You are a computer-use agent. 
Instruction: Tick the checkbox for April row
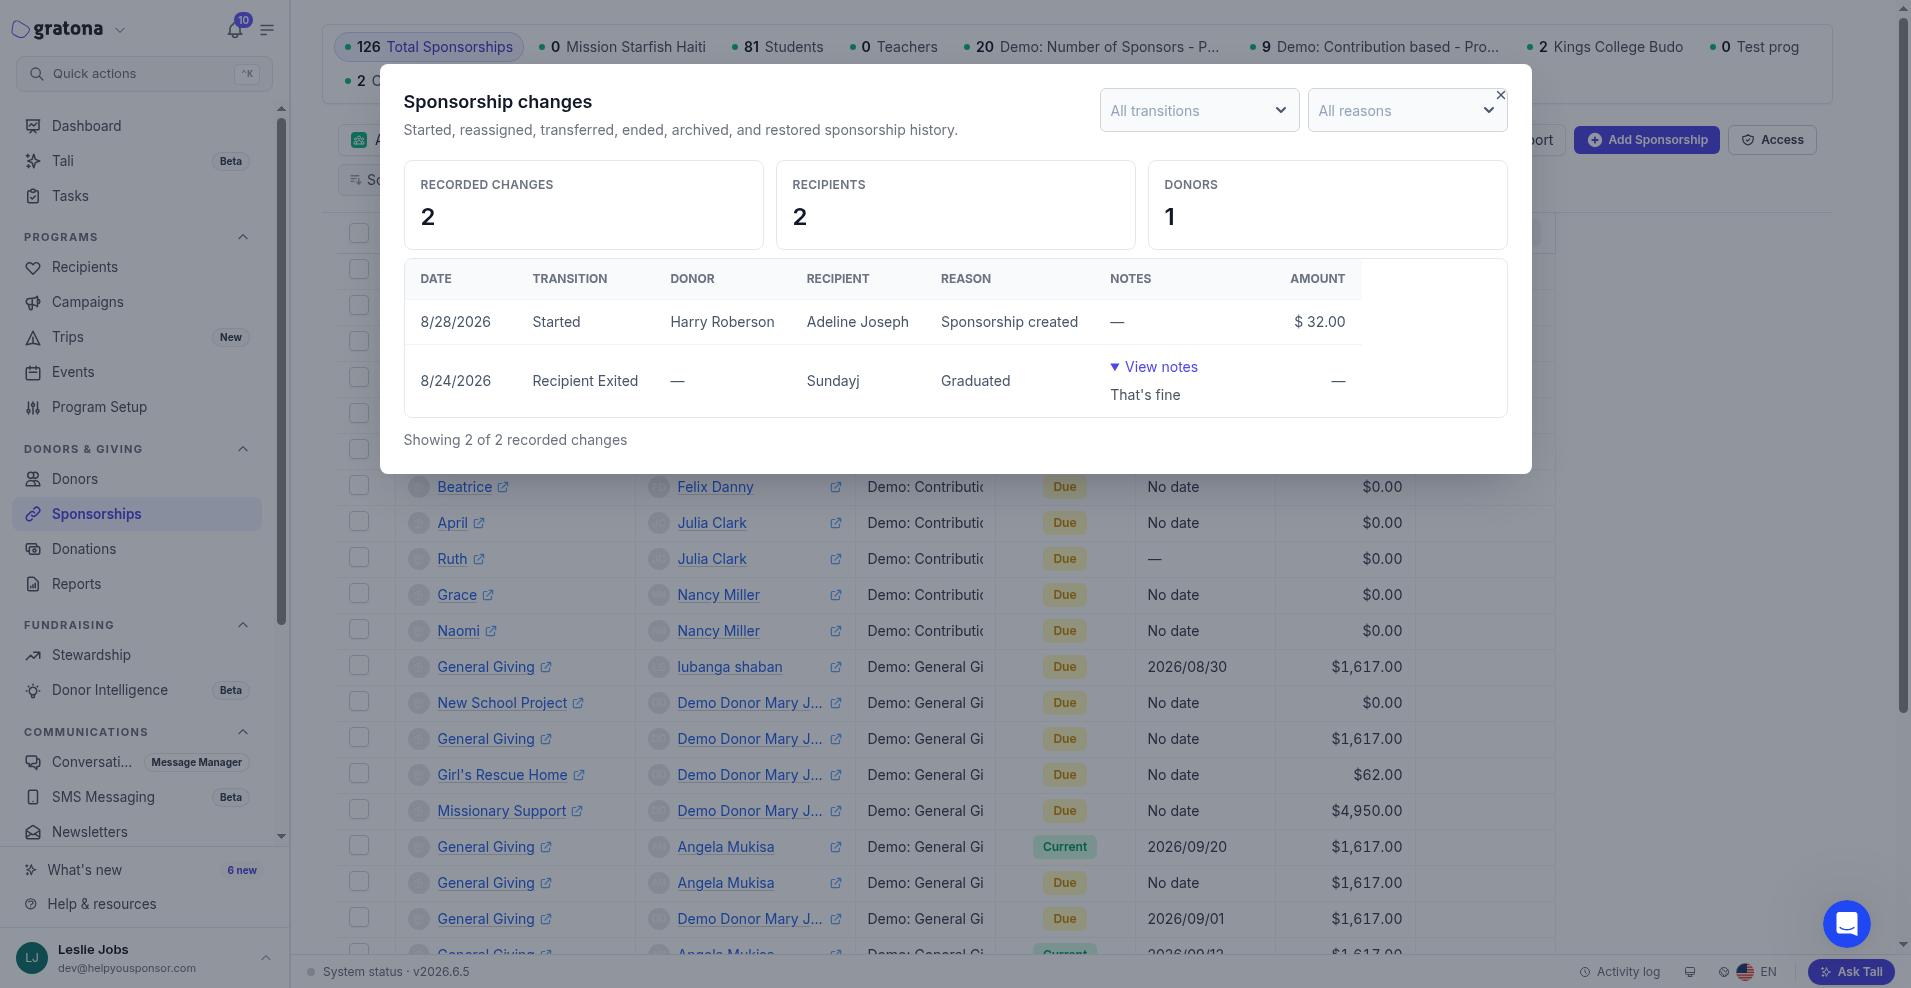point(359,521)
